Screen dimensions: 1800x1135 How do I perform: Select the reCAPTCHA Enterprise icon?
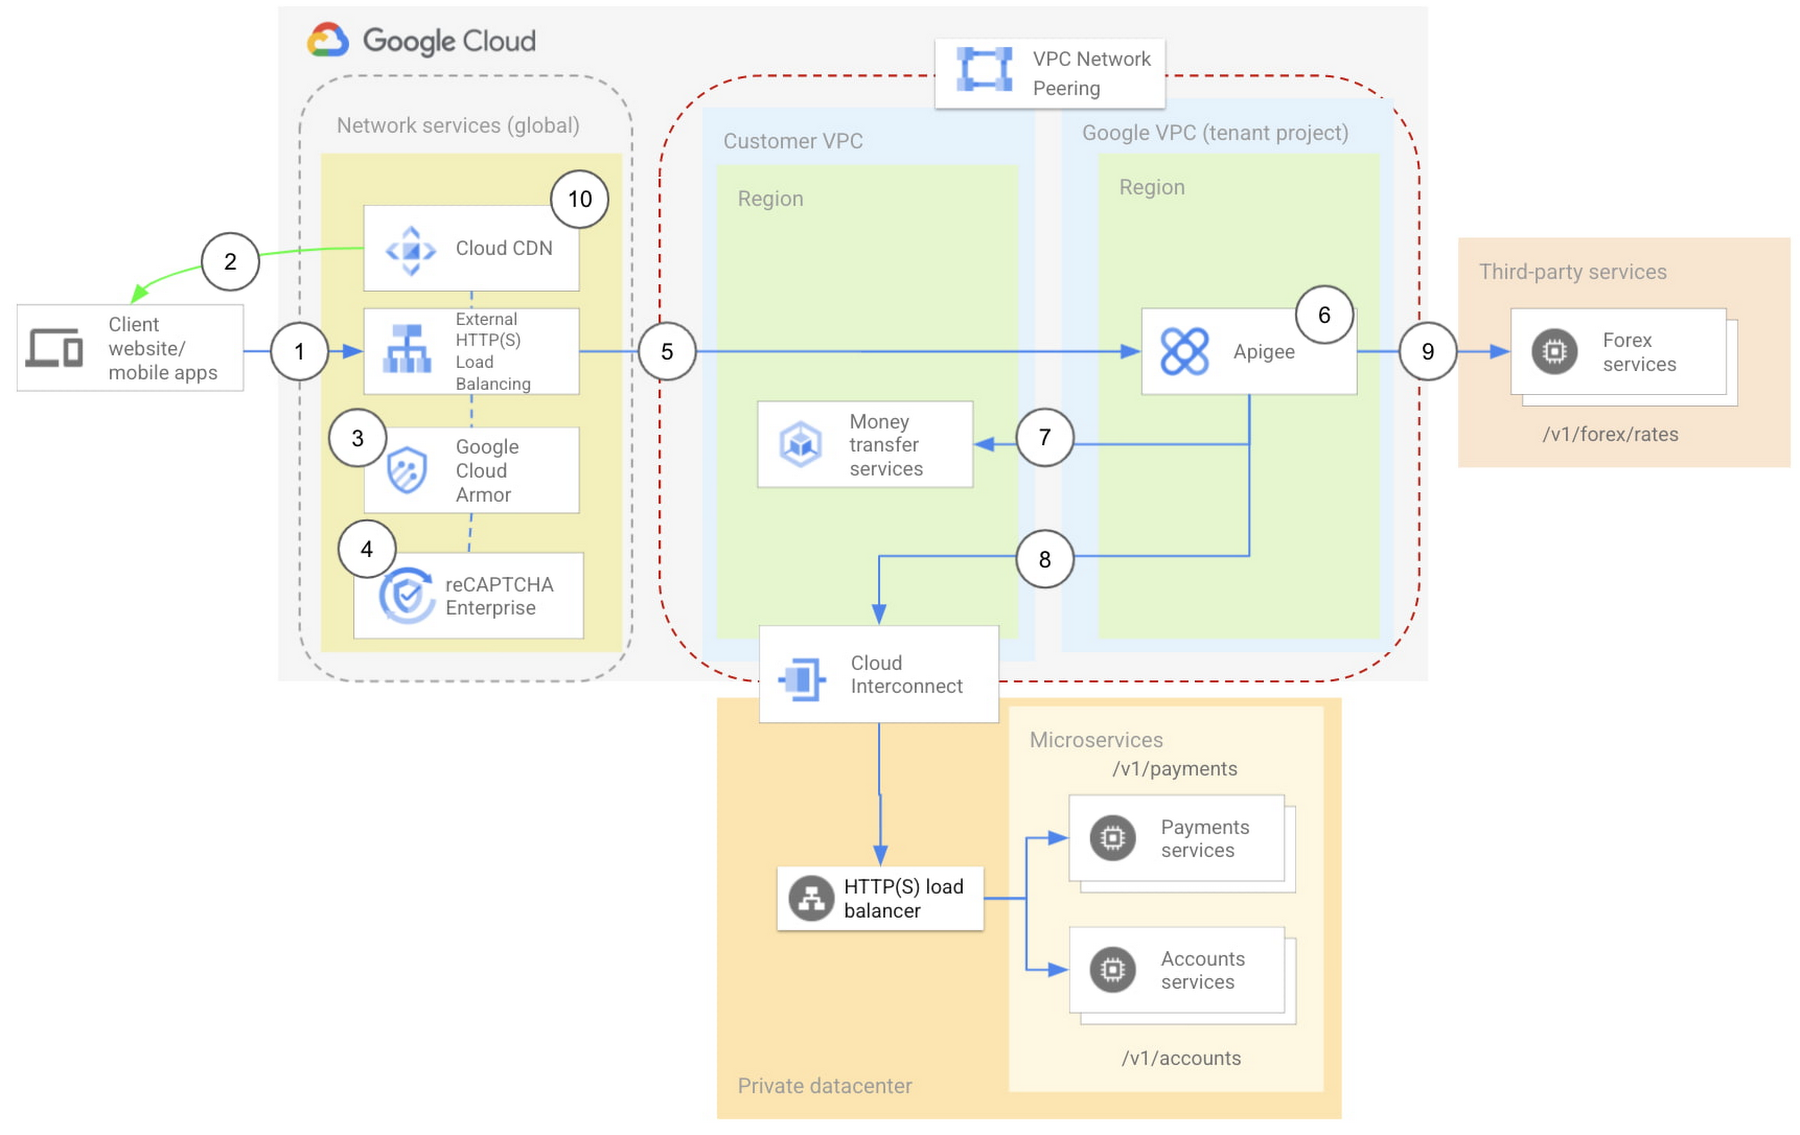[x=406, y=596]
